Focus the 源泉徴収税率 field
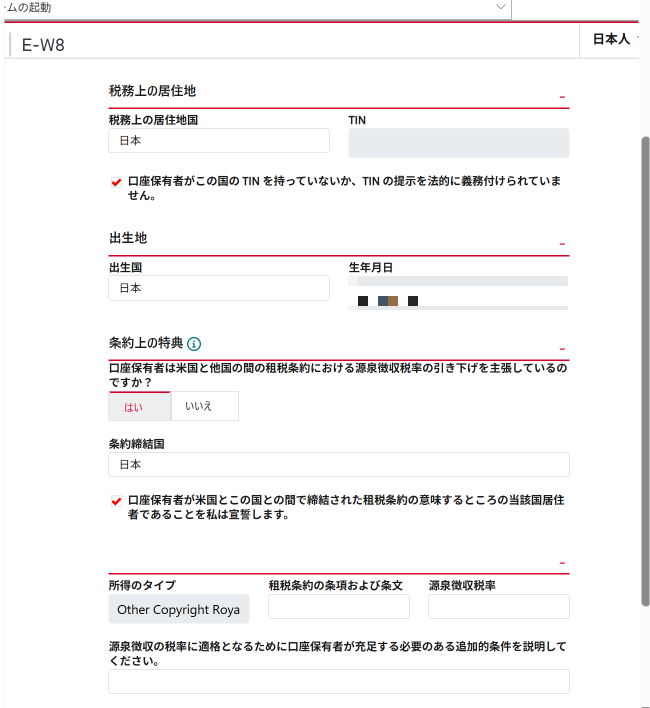 pos(499,606)
